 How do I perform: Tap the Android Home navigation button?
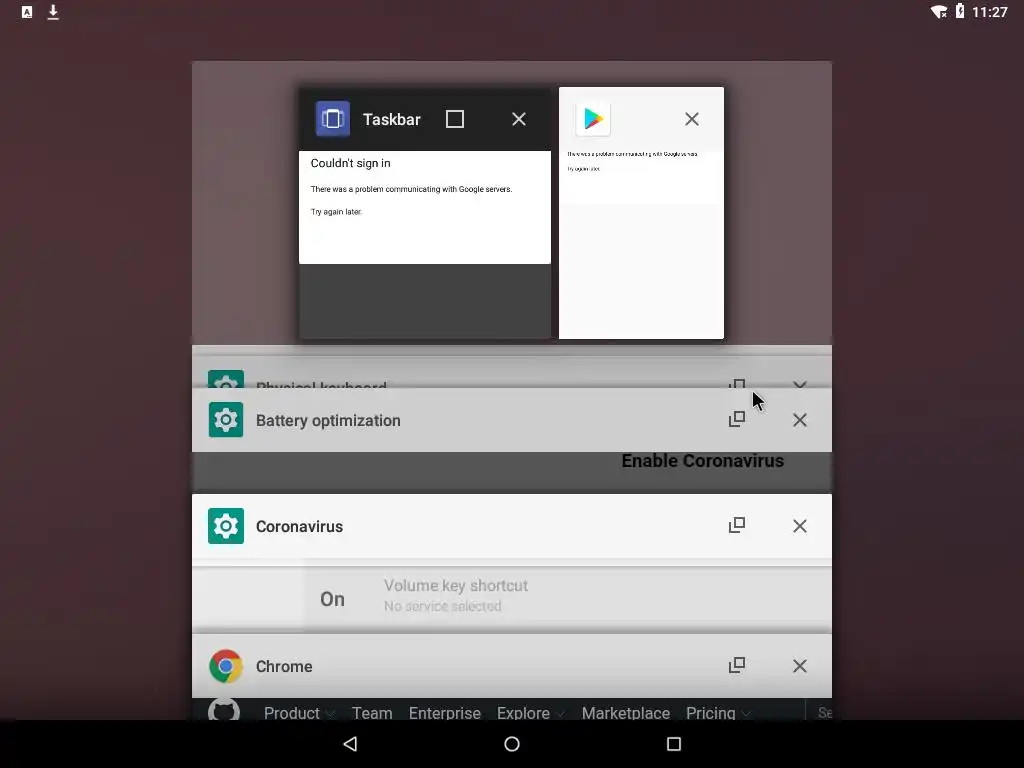coord(512,744)
